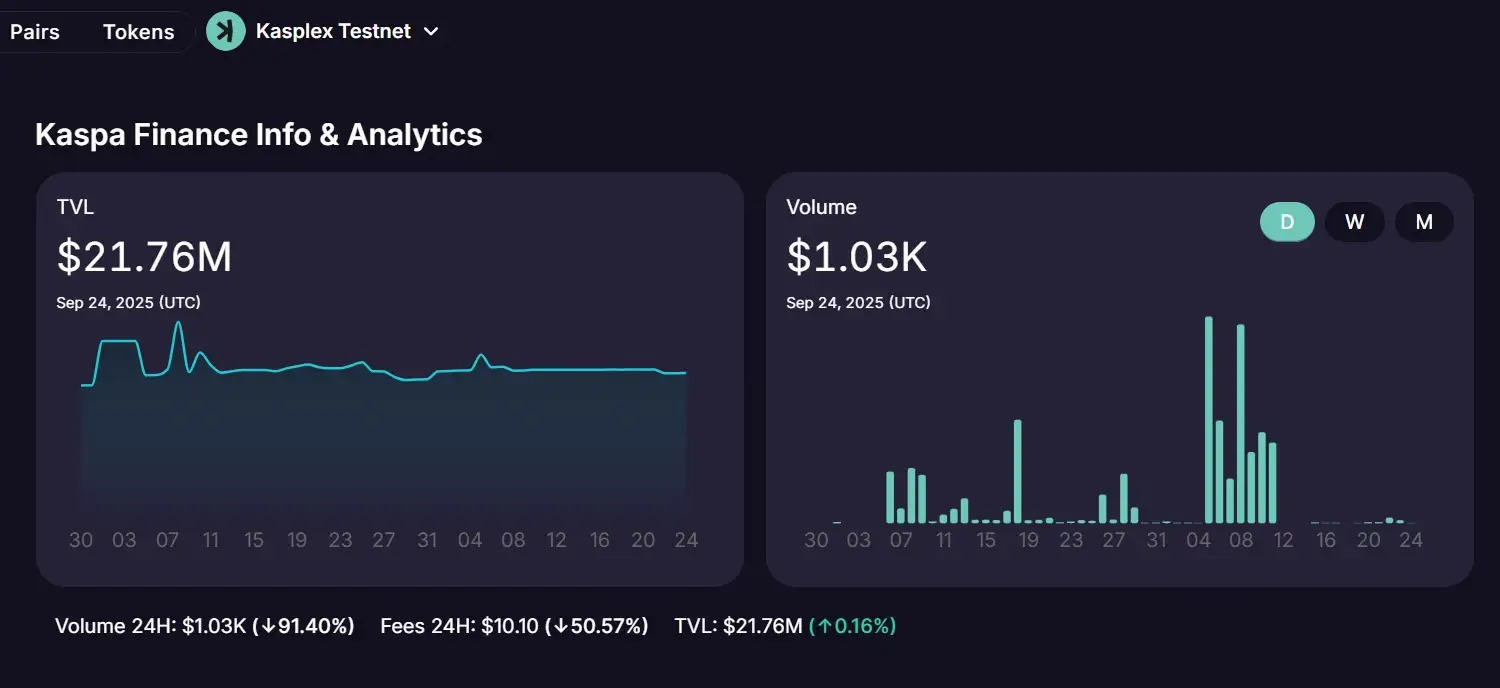Click the Fees 24H down arrow icon
The image size is (1500, 688).
[x=560, y=627]
